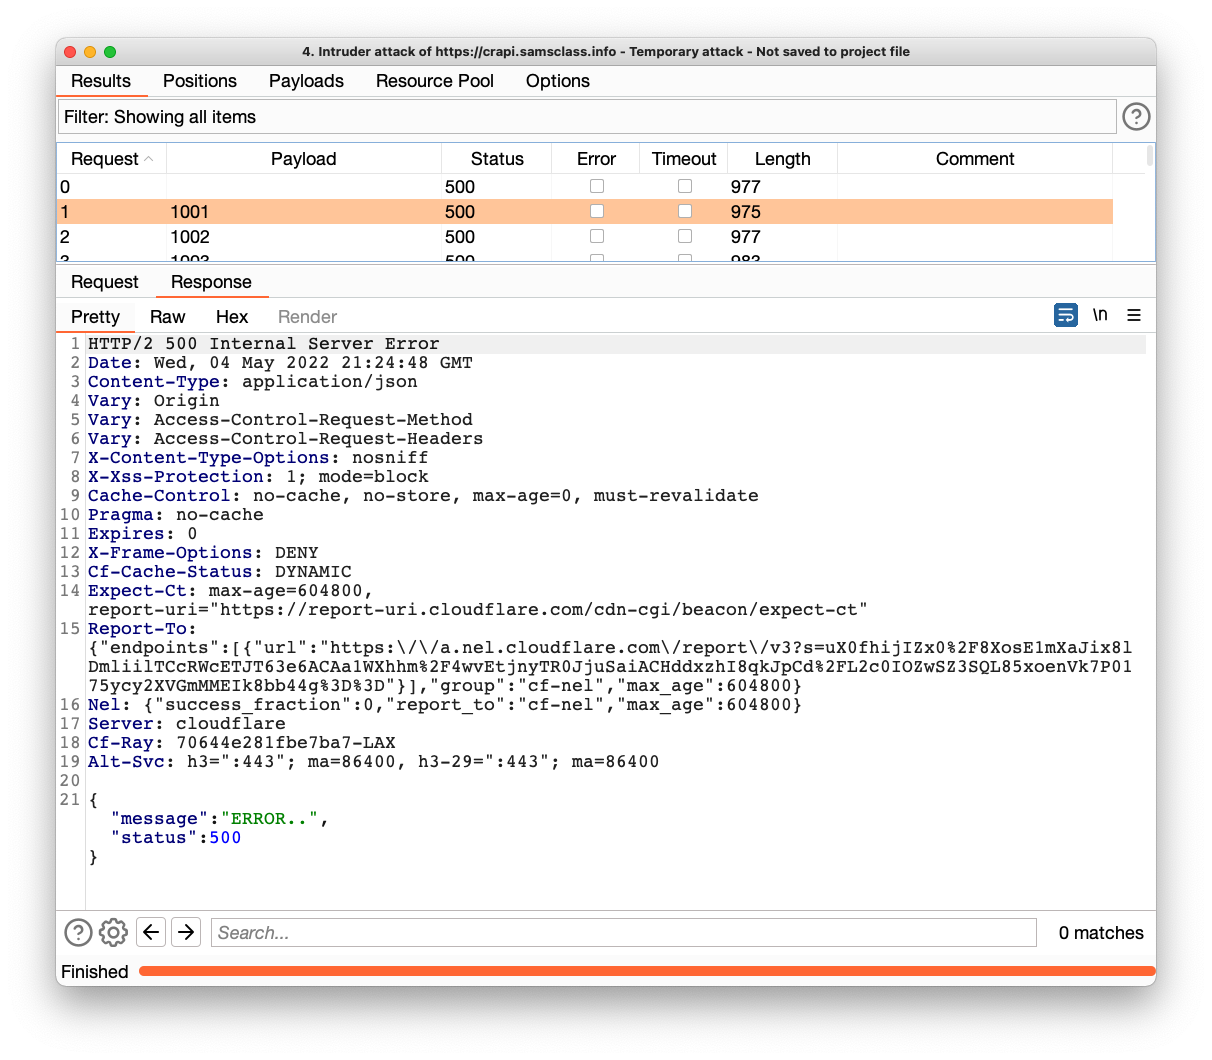Toggle the word wrap icon in response viewer
The height and width of the screenshot is (1060, 1212).
coord(1066,315)
